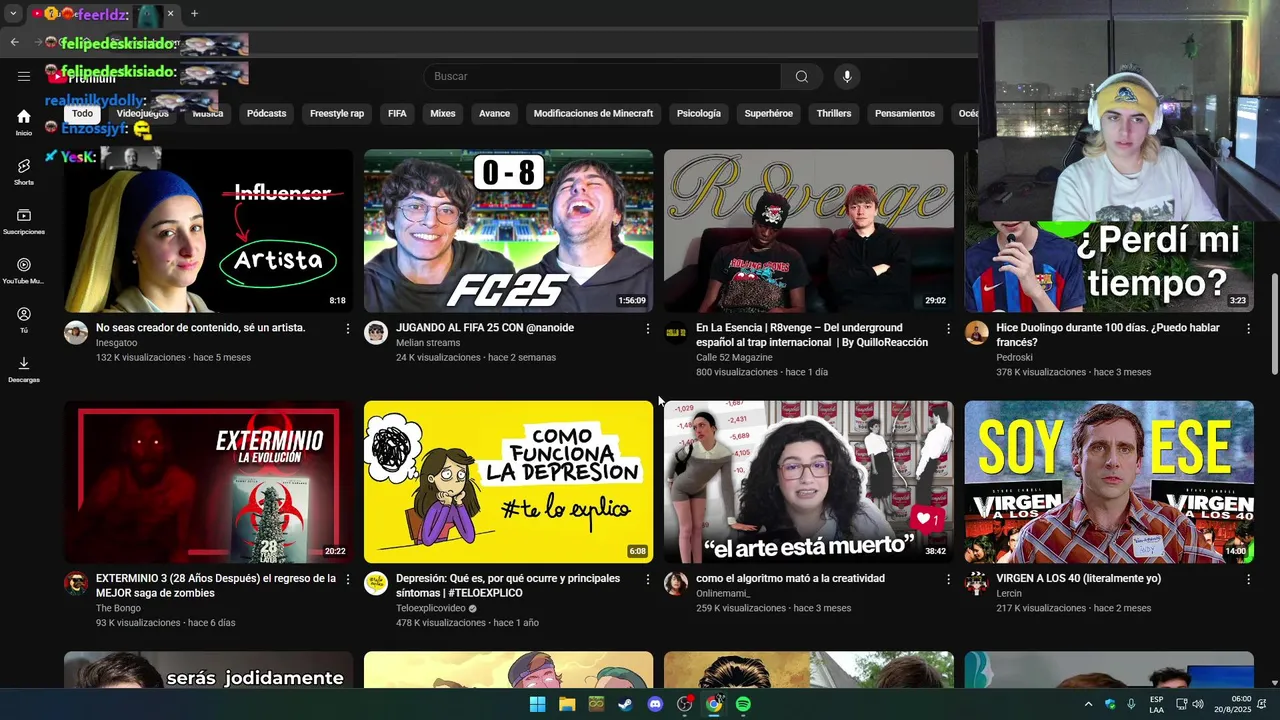Open Onlinemami_ channel avatar
1280x720 pixels.
pyautogui.click(x=676, y=584)
